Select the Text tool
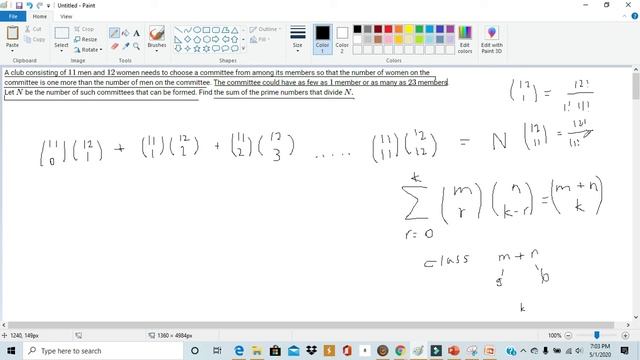 136,33
